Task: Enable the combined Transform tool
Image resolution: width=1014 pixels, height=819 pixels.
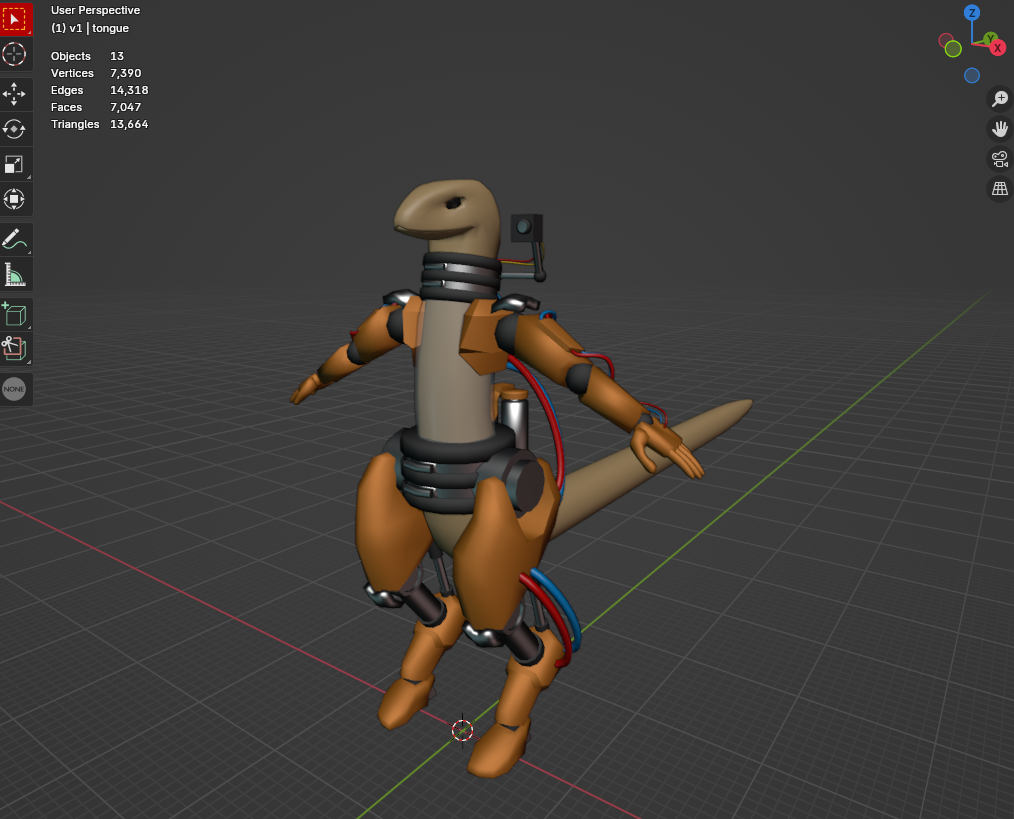Action: pyautogui.click(x=14, y=199)
